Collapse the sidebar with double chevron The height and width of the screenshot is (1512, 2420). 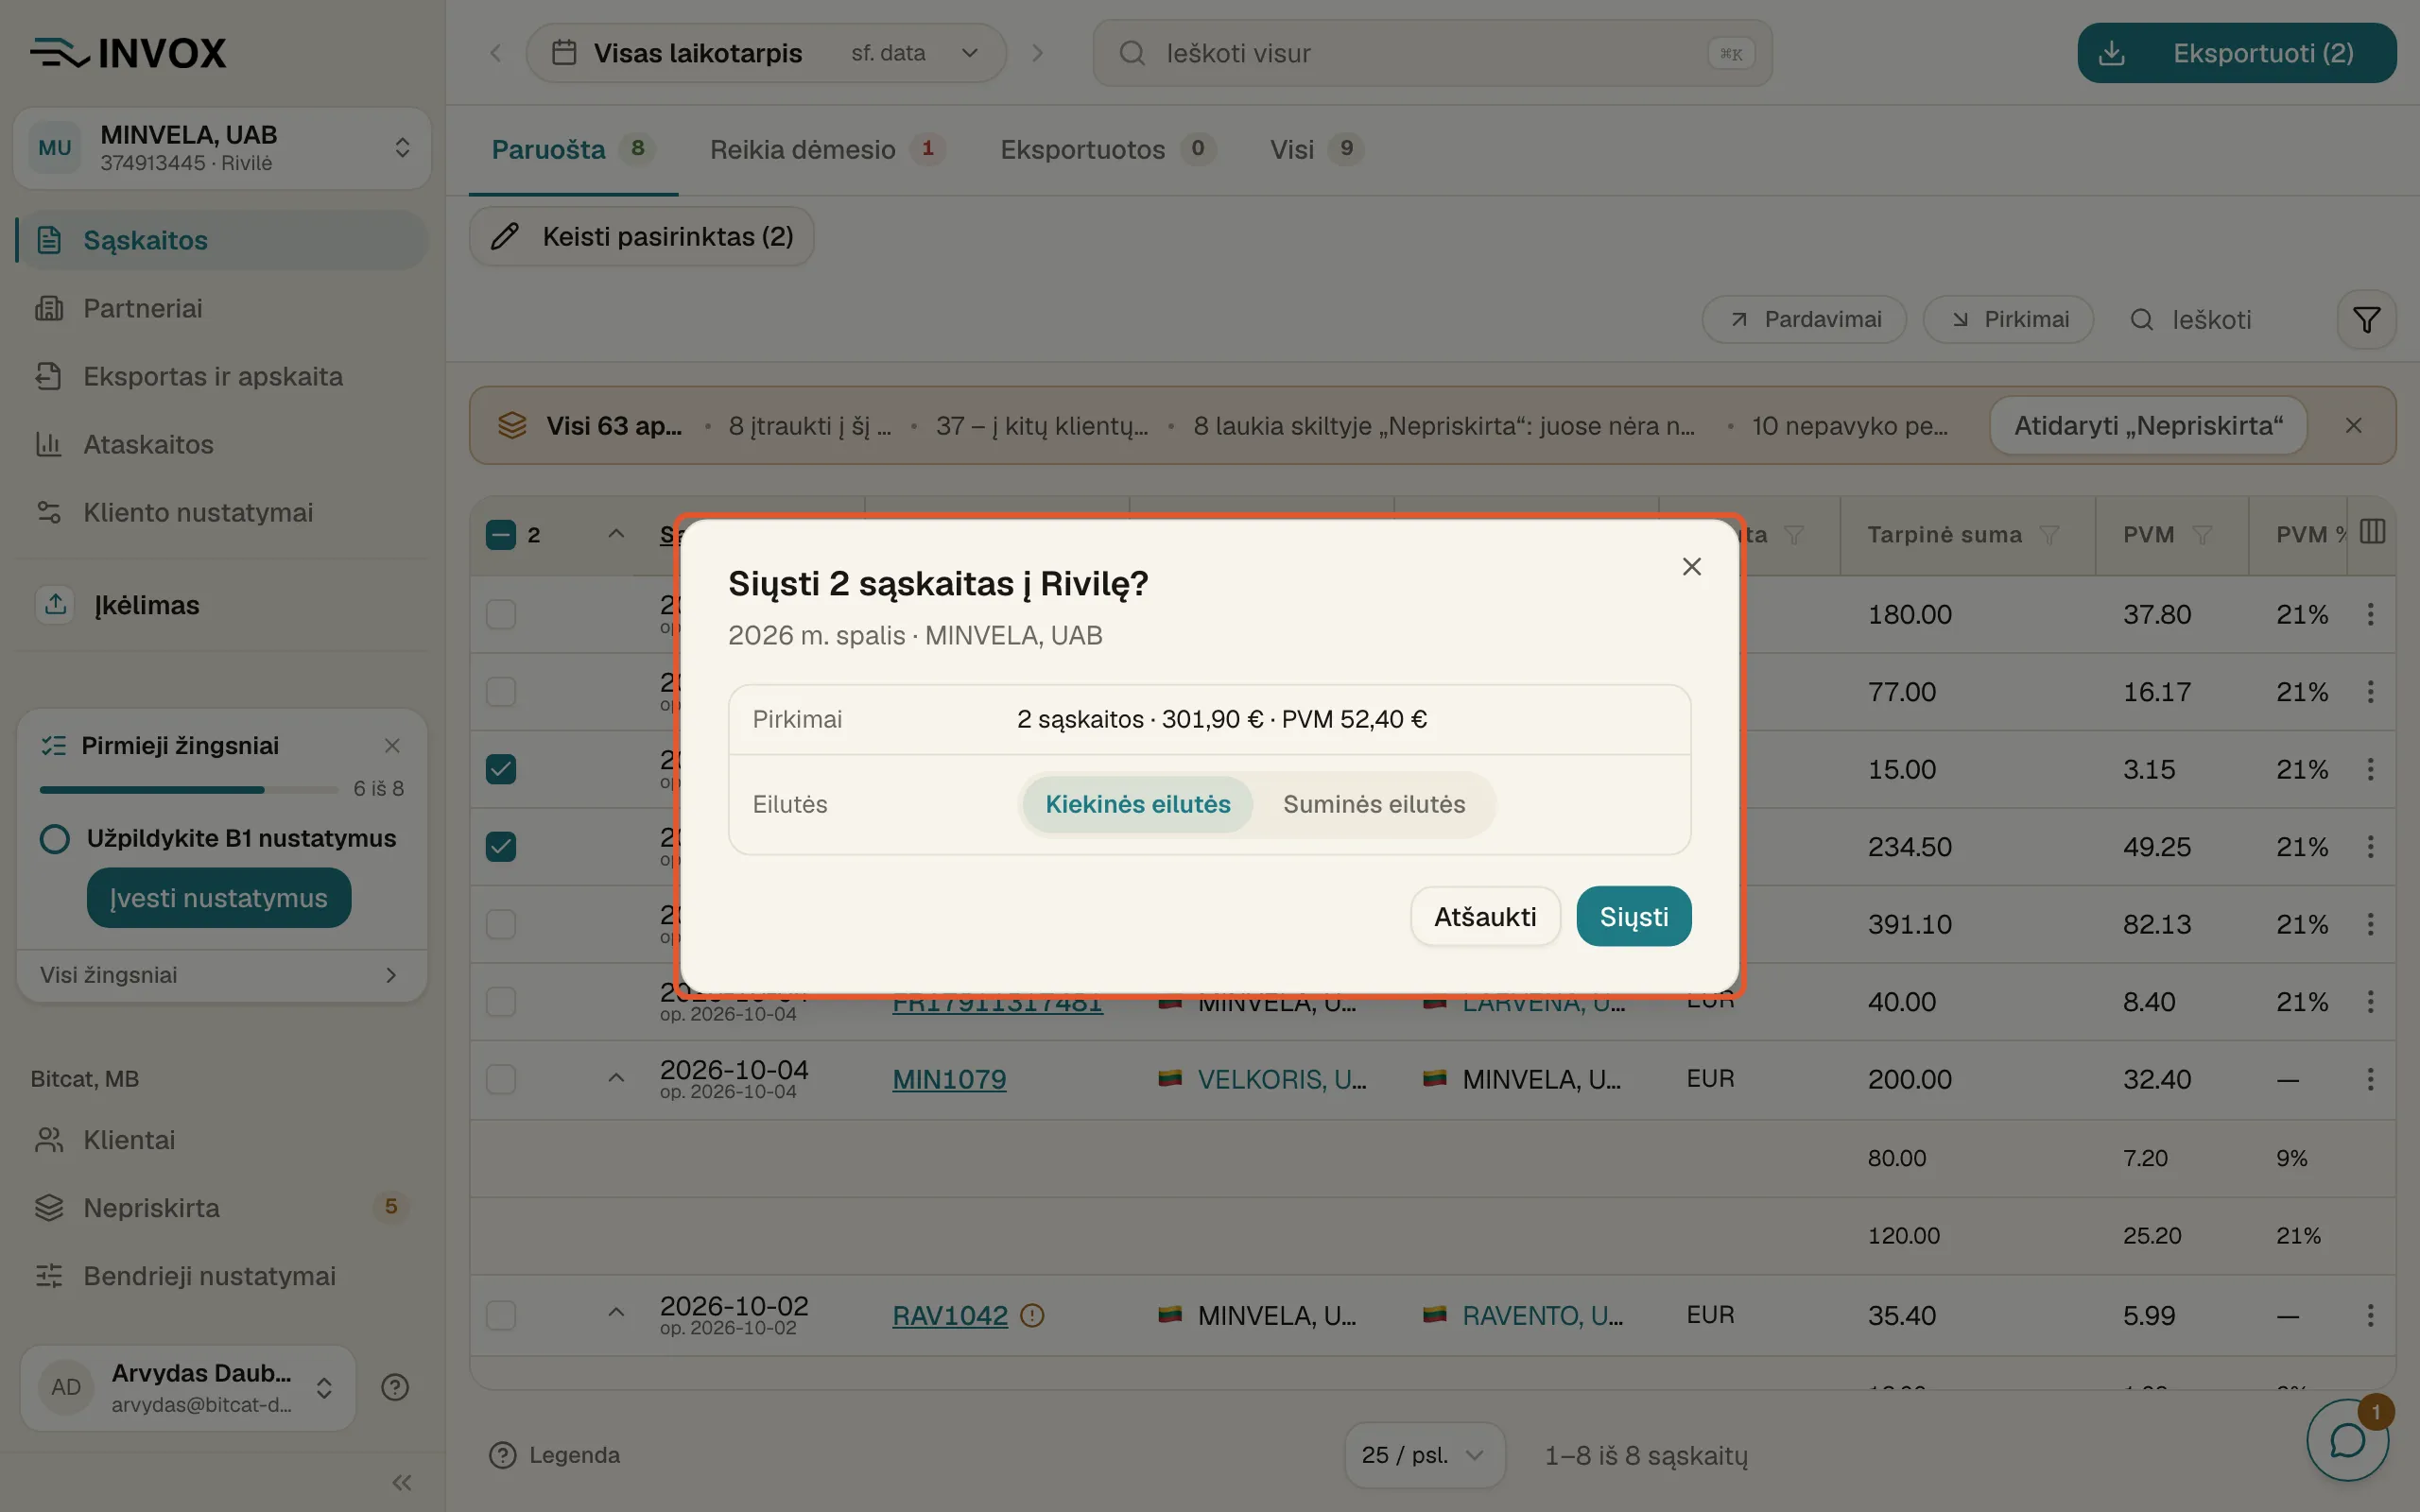(x=402, y=1483)
